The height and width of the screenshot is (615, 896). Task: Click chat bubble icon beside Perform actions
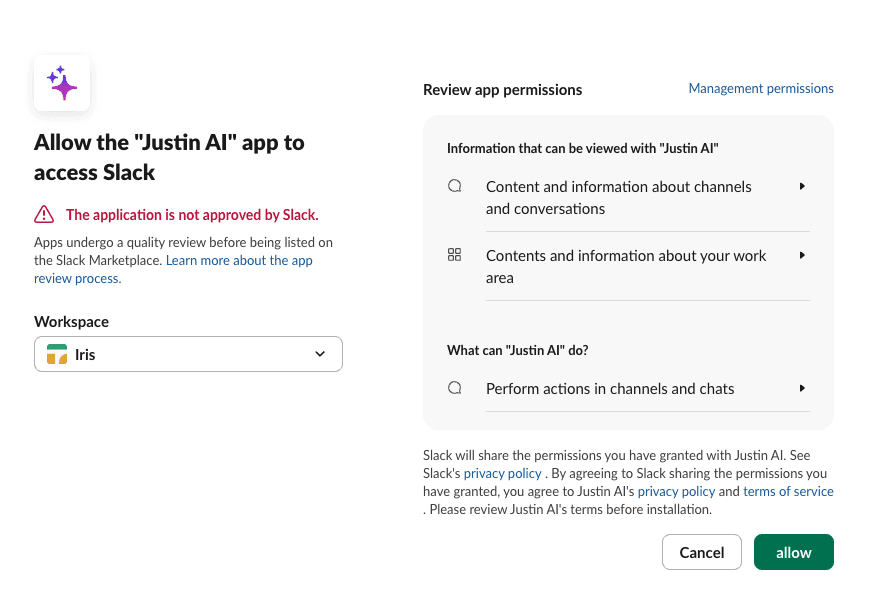click(x=454, y=388)
